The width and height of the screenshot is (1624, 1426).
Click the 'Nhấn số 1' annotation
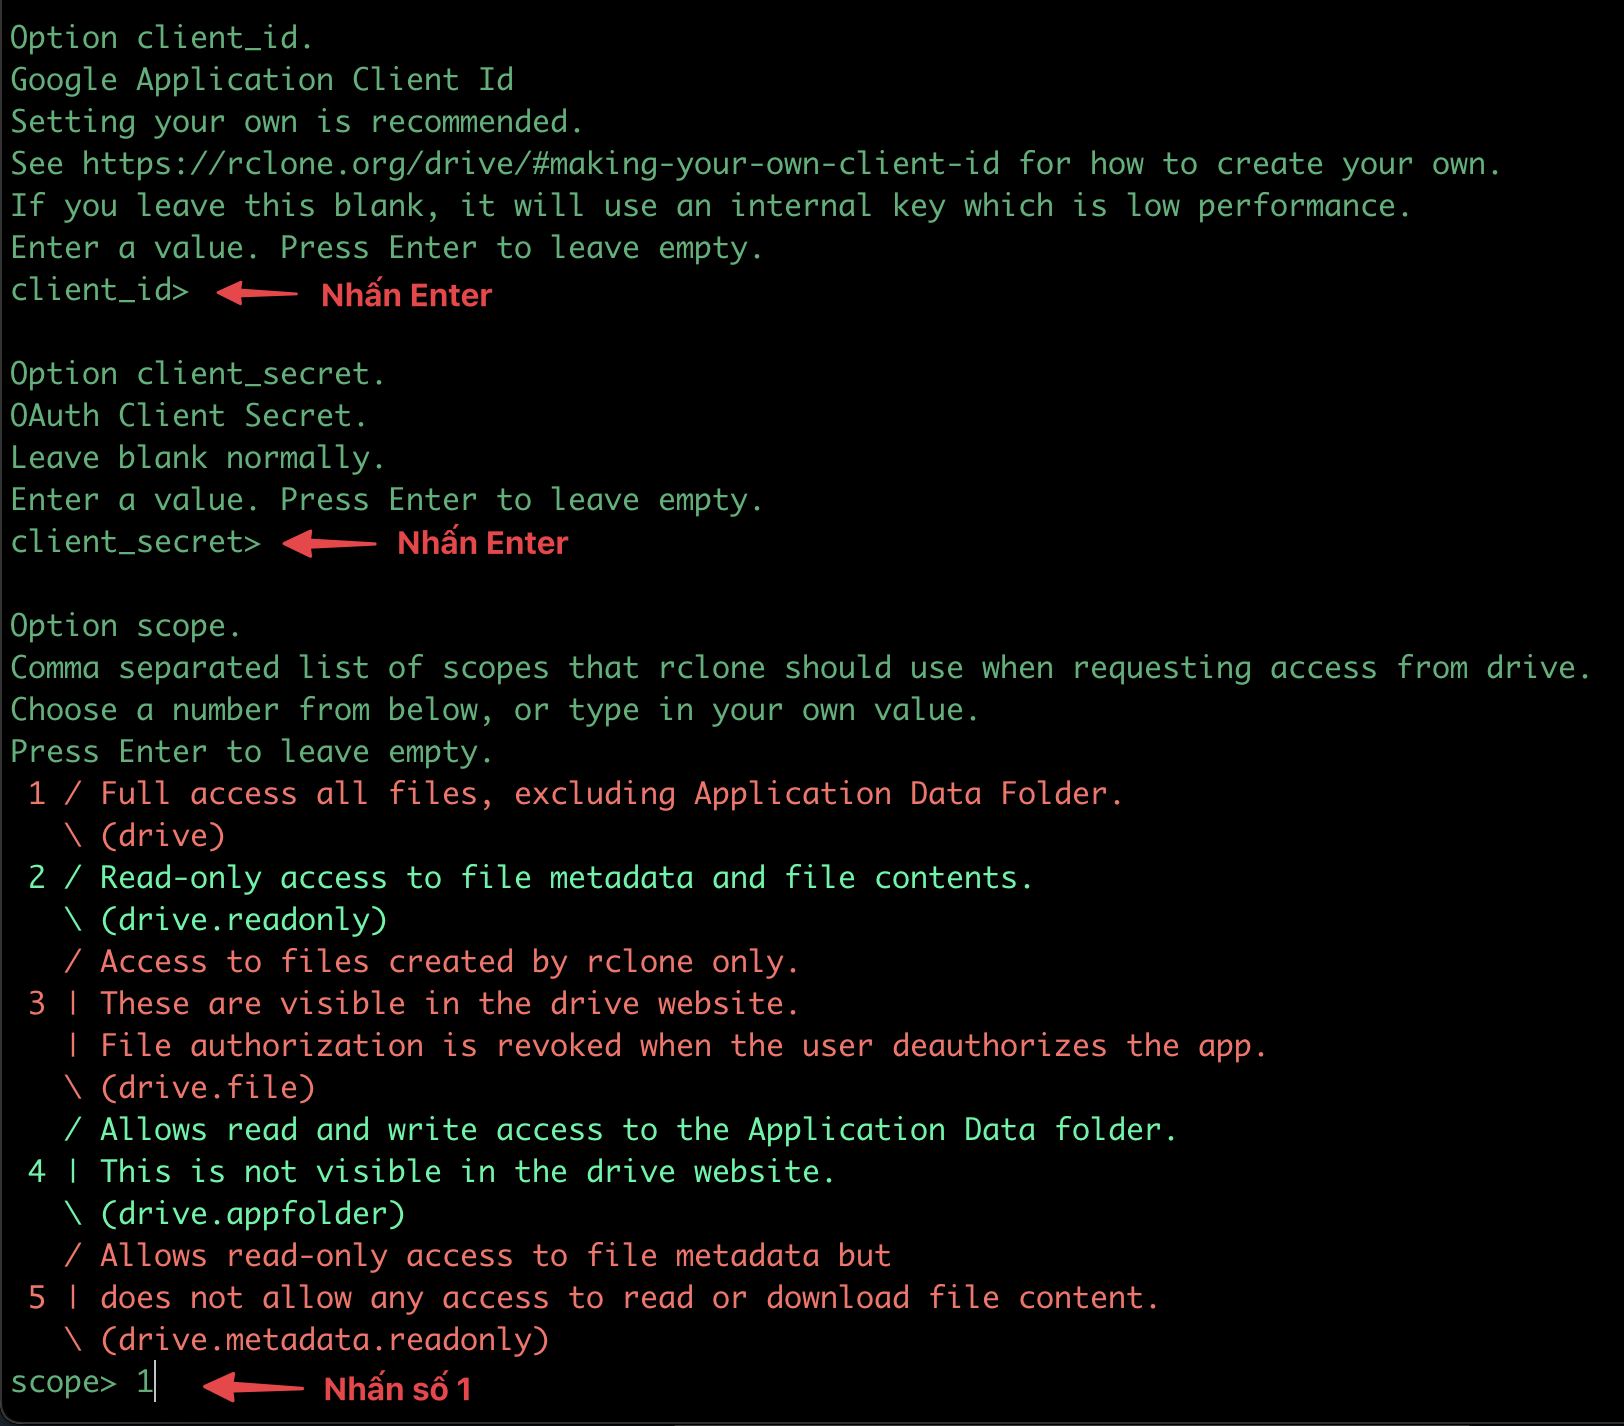(x=398, y=1389)
